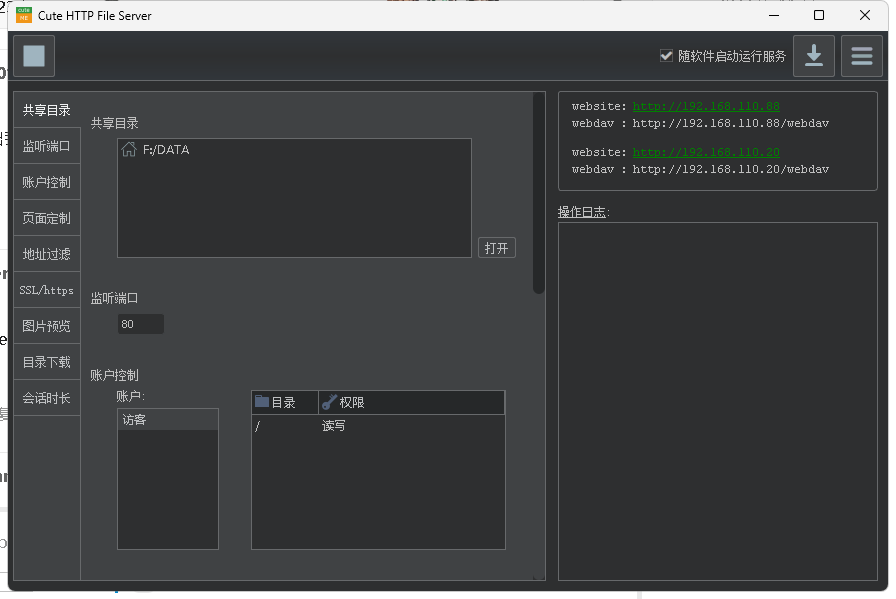The image size is (896, 599).
Task: Click the 打开 button
Action: tap(497, 248)
